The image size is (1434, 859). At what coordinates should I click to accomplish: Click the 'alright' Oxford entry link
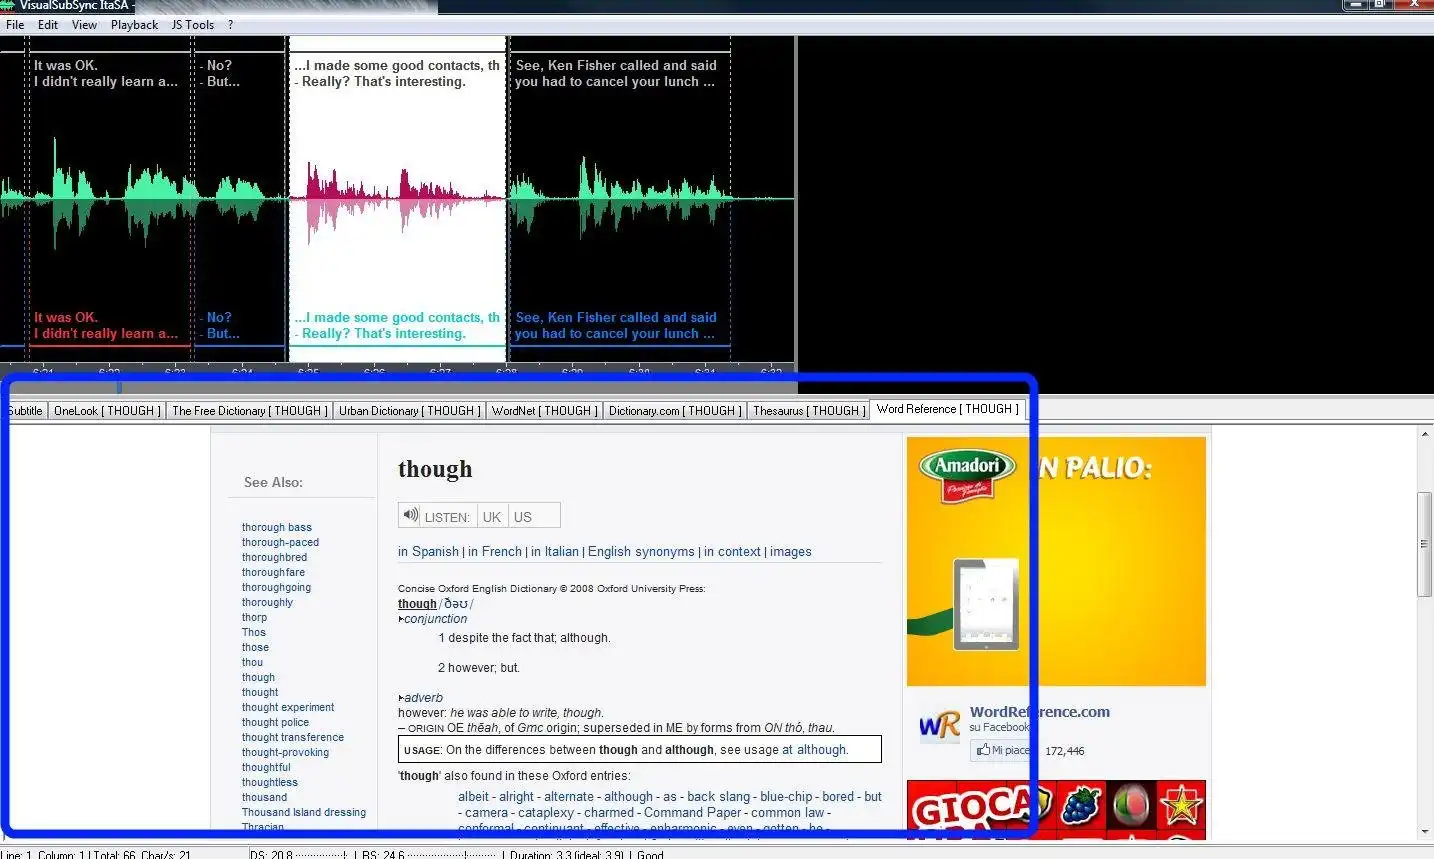(516, 796)
